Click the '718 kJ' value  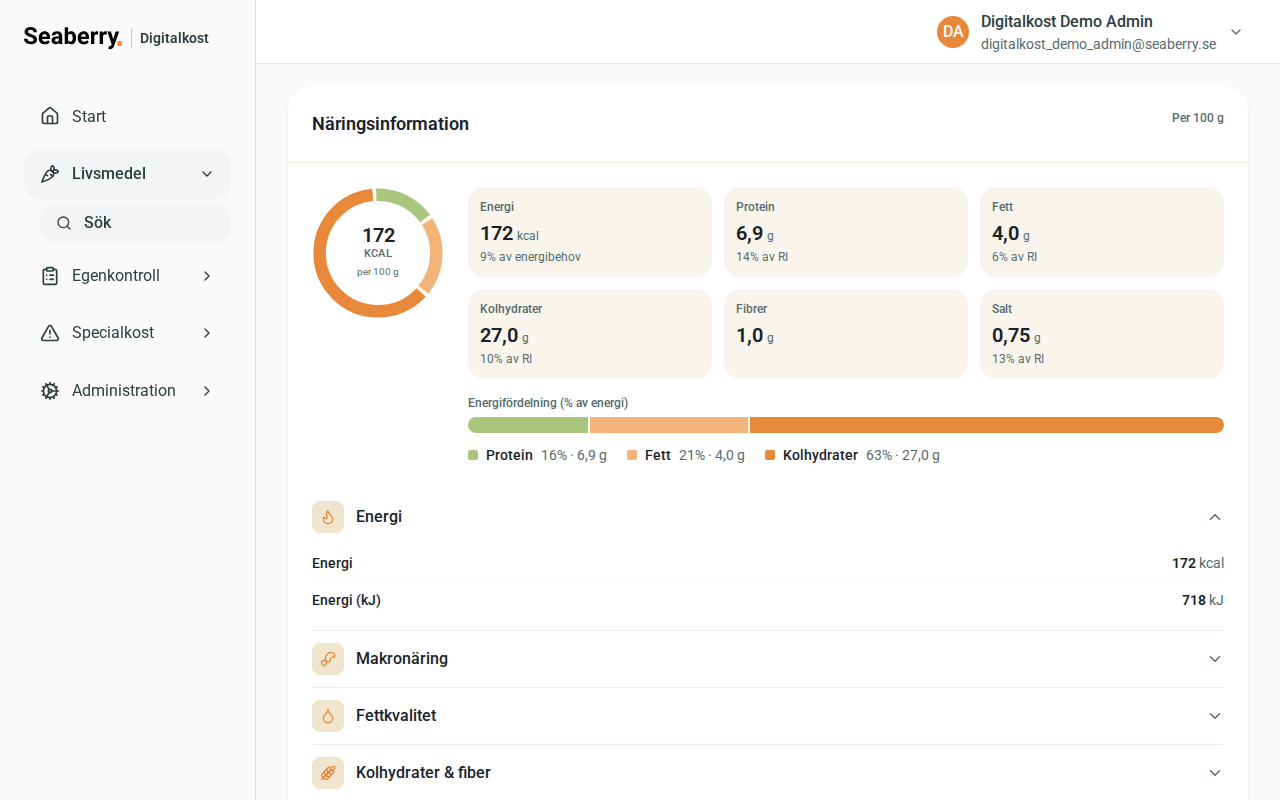[1203, 600]
